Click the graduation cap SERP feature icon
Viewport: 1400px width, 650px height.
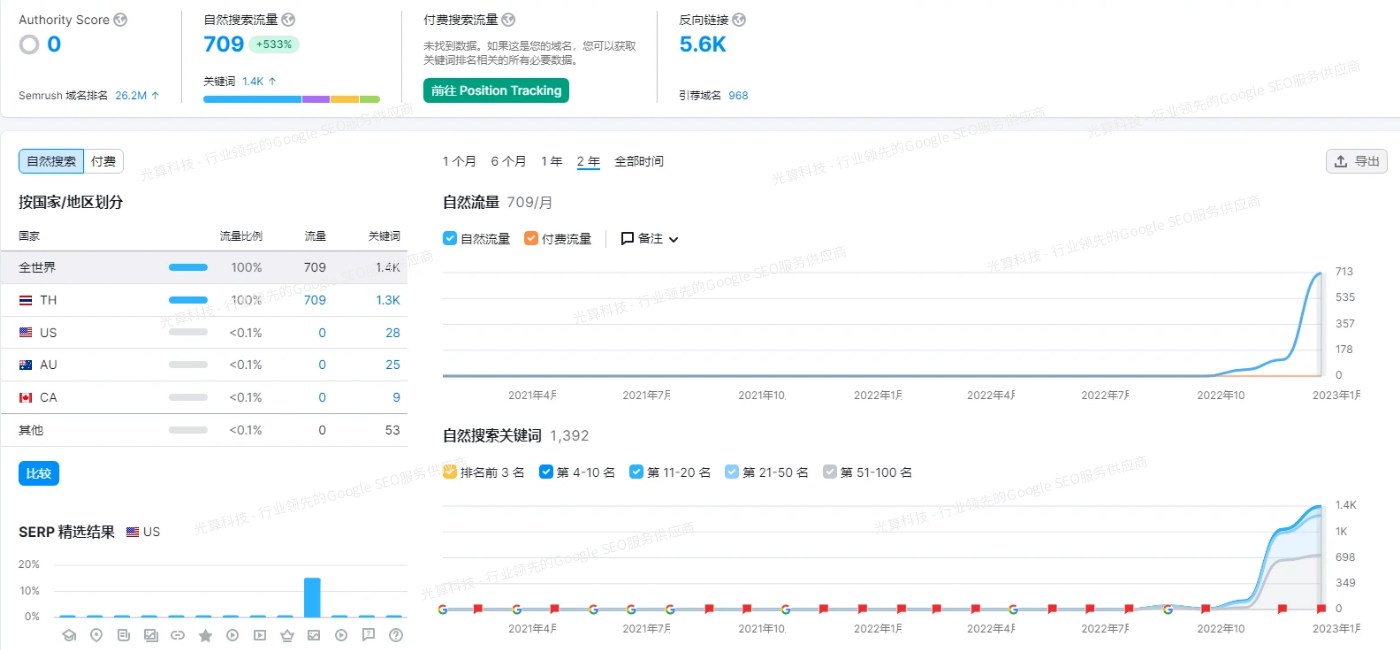point(69,635)
